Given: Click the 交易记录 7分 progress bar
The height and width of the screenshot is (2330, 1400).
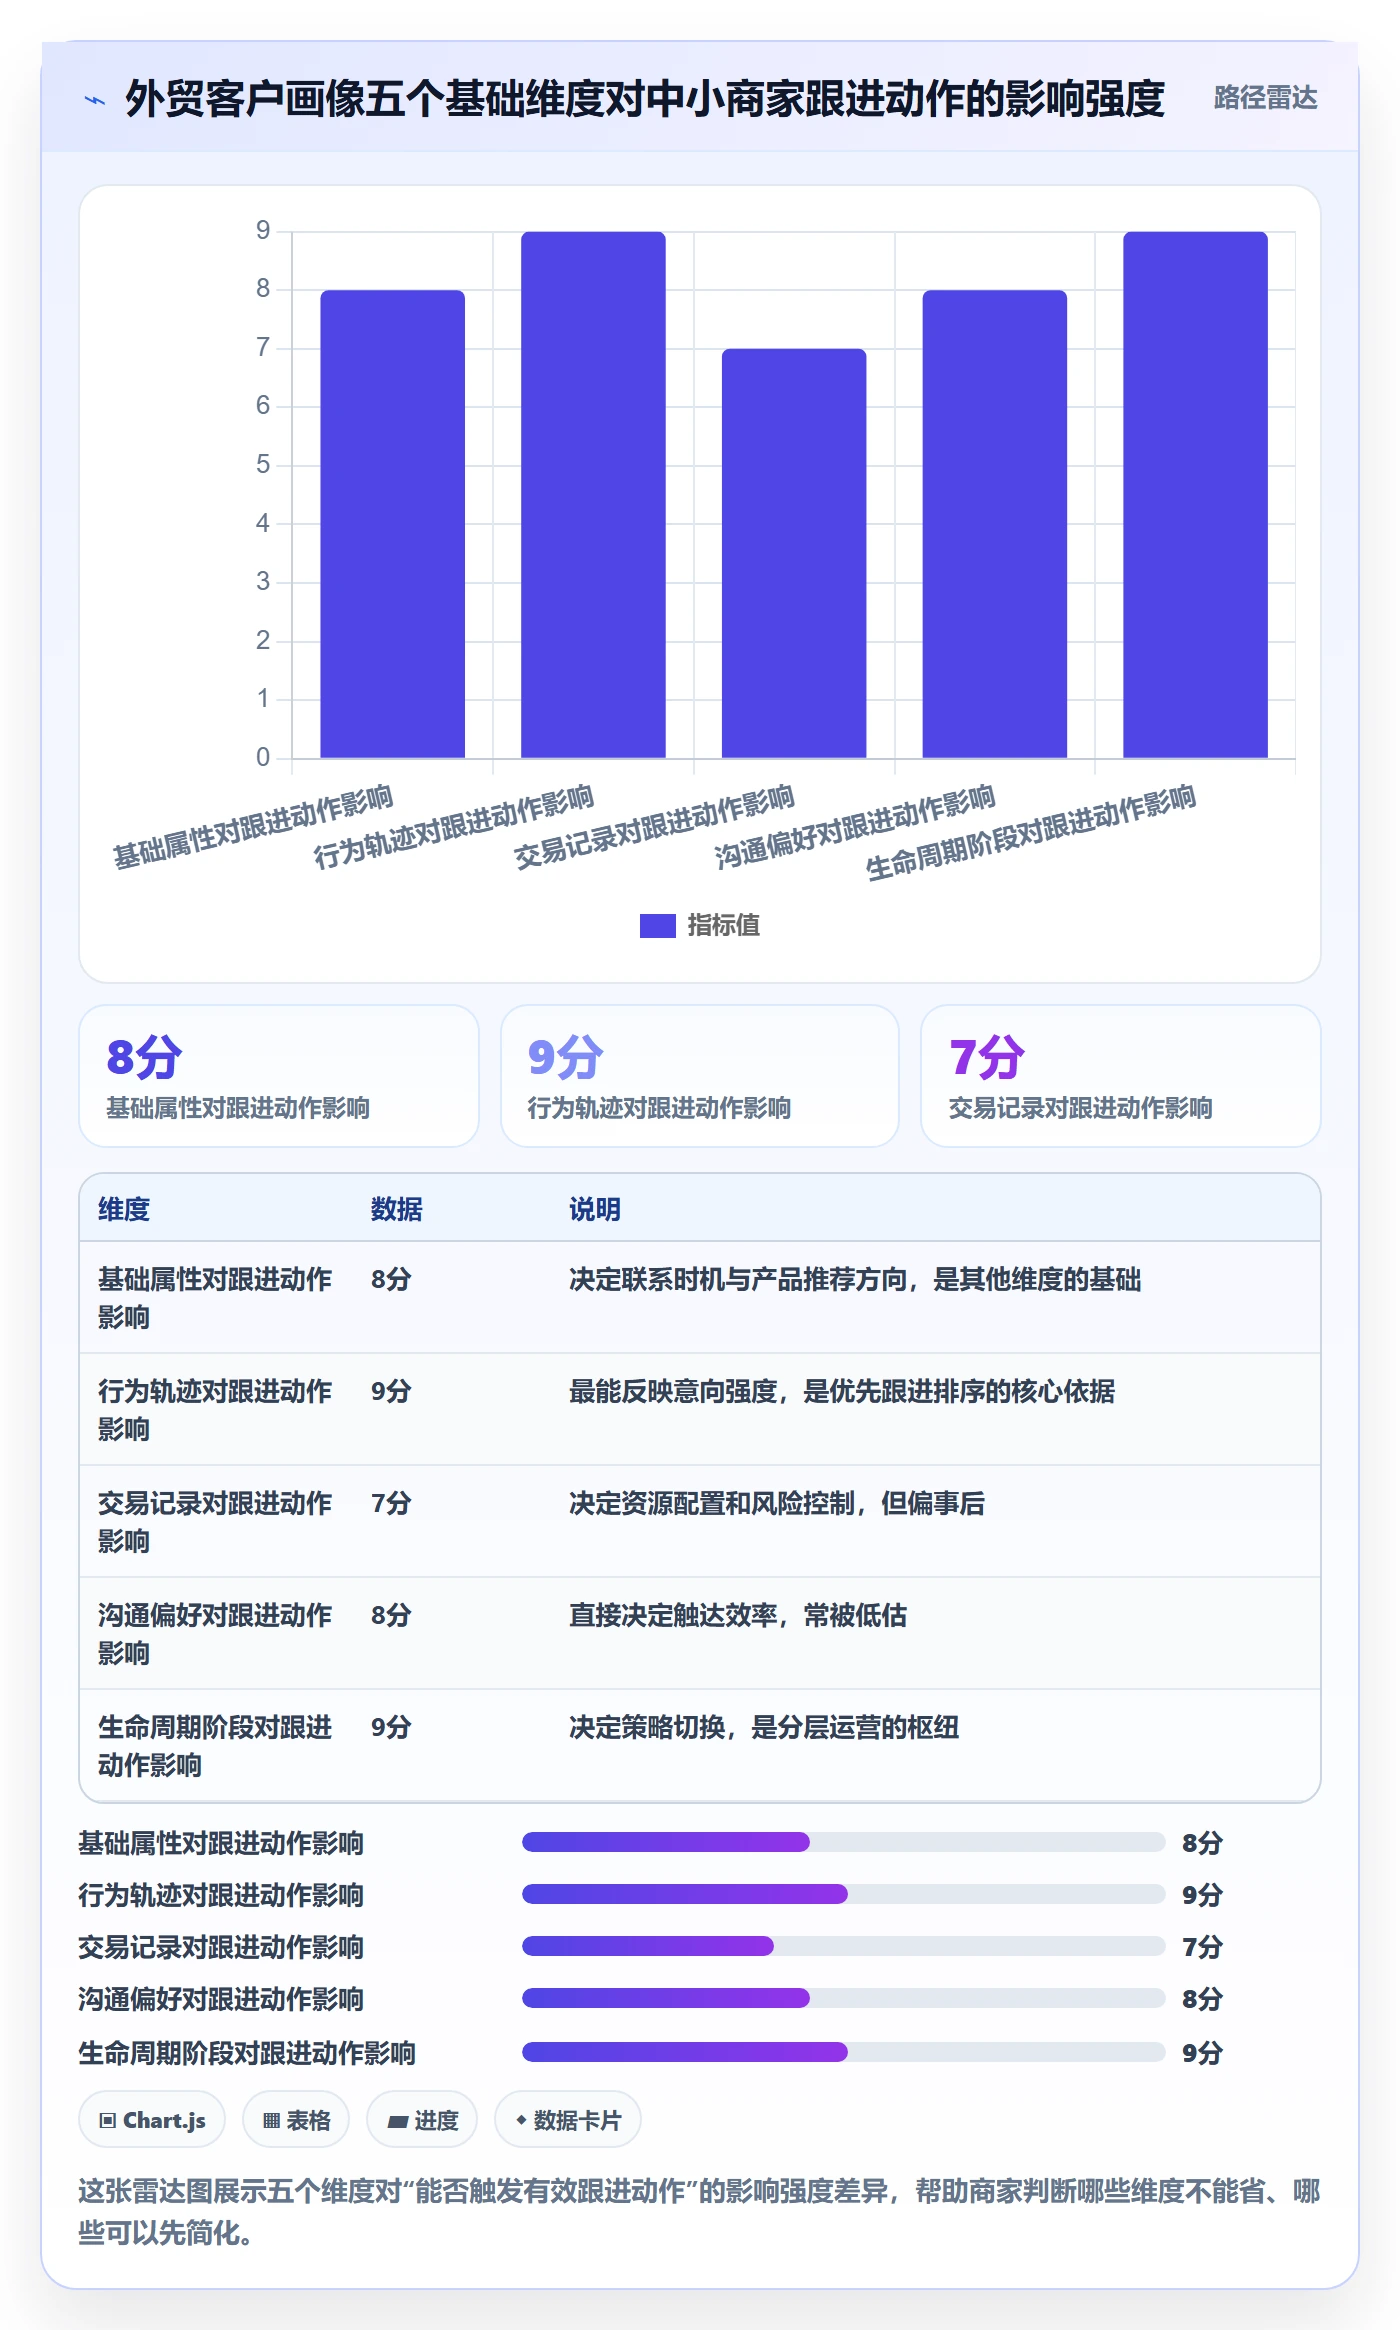Looking at the screenshot, I should [844, 1946].
